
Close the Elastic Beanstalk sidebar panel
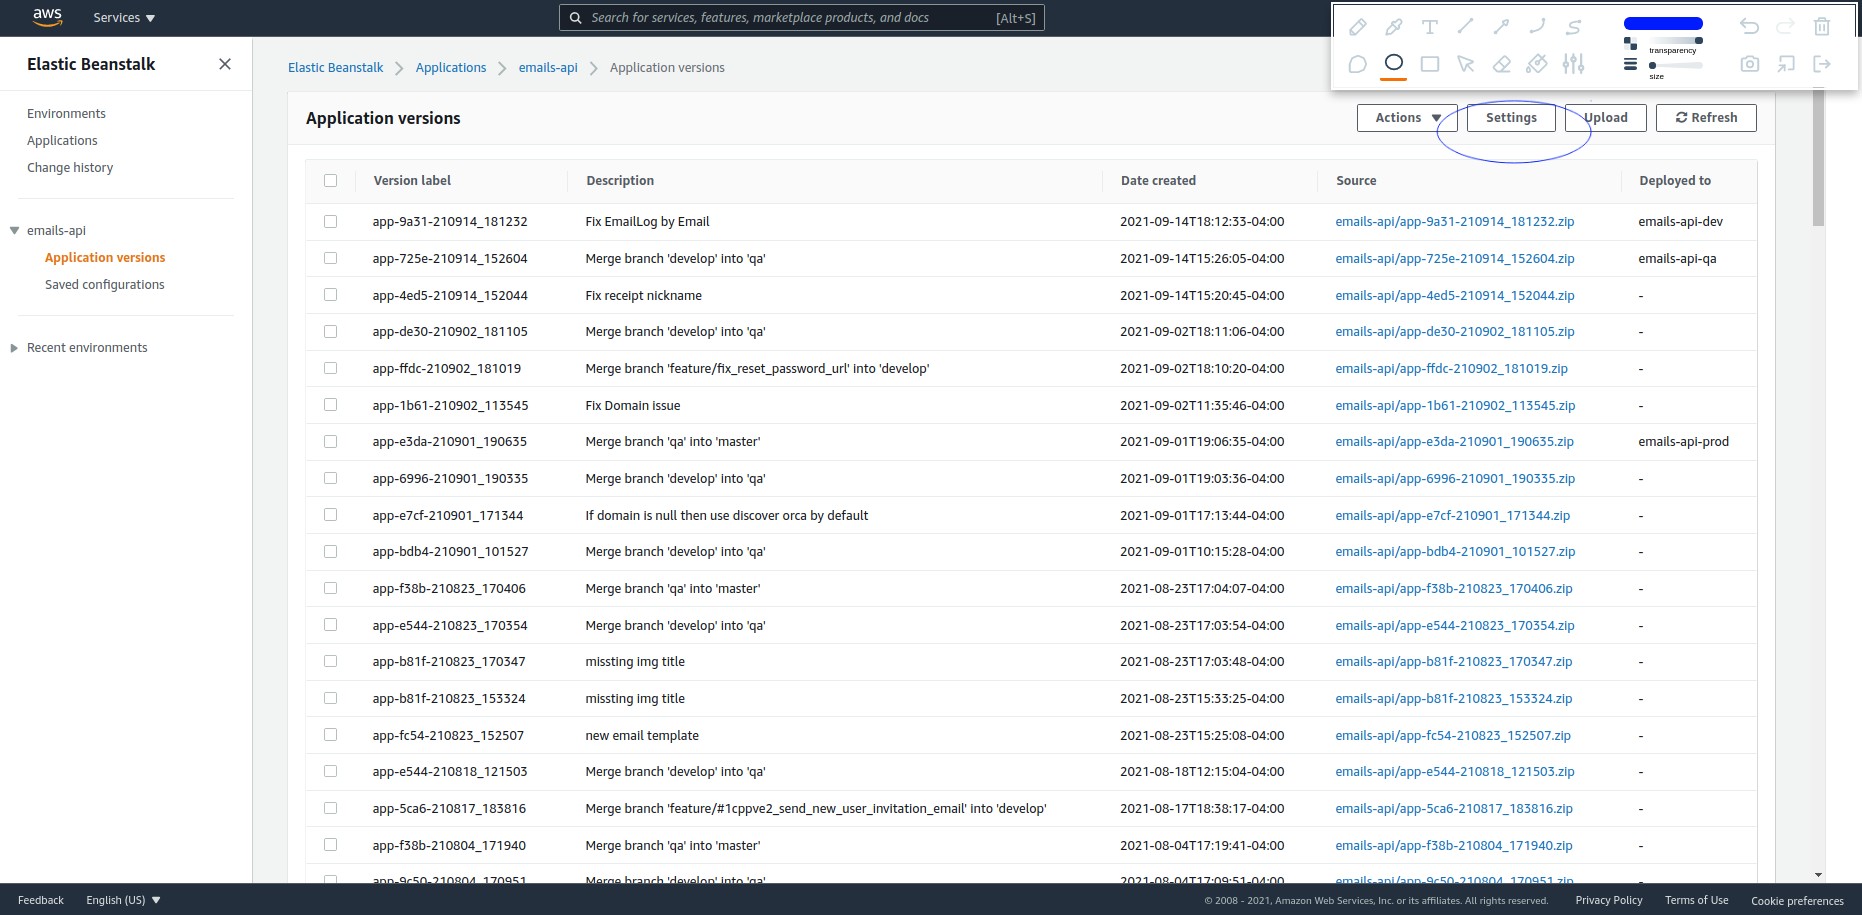coord(225,64)
